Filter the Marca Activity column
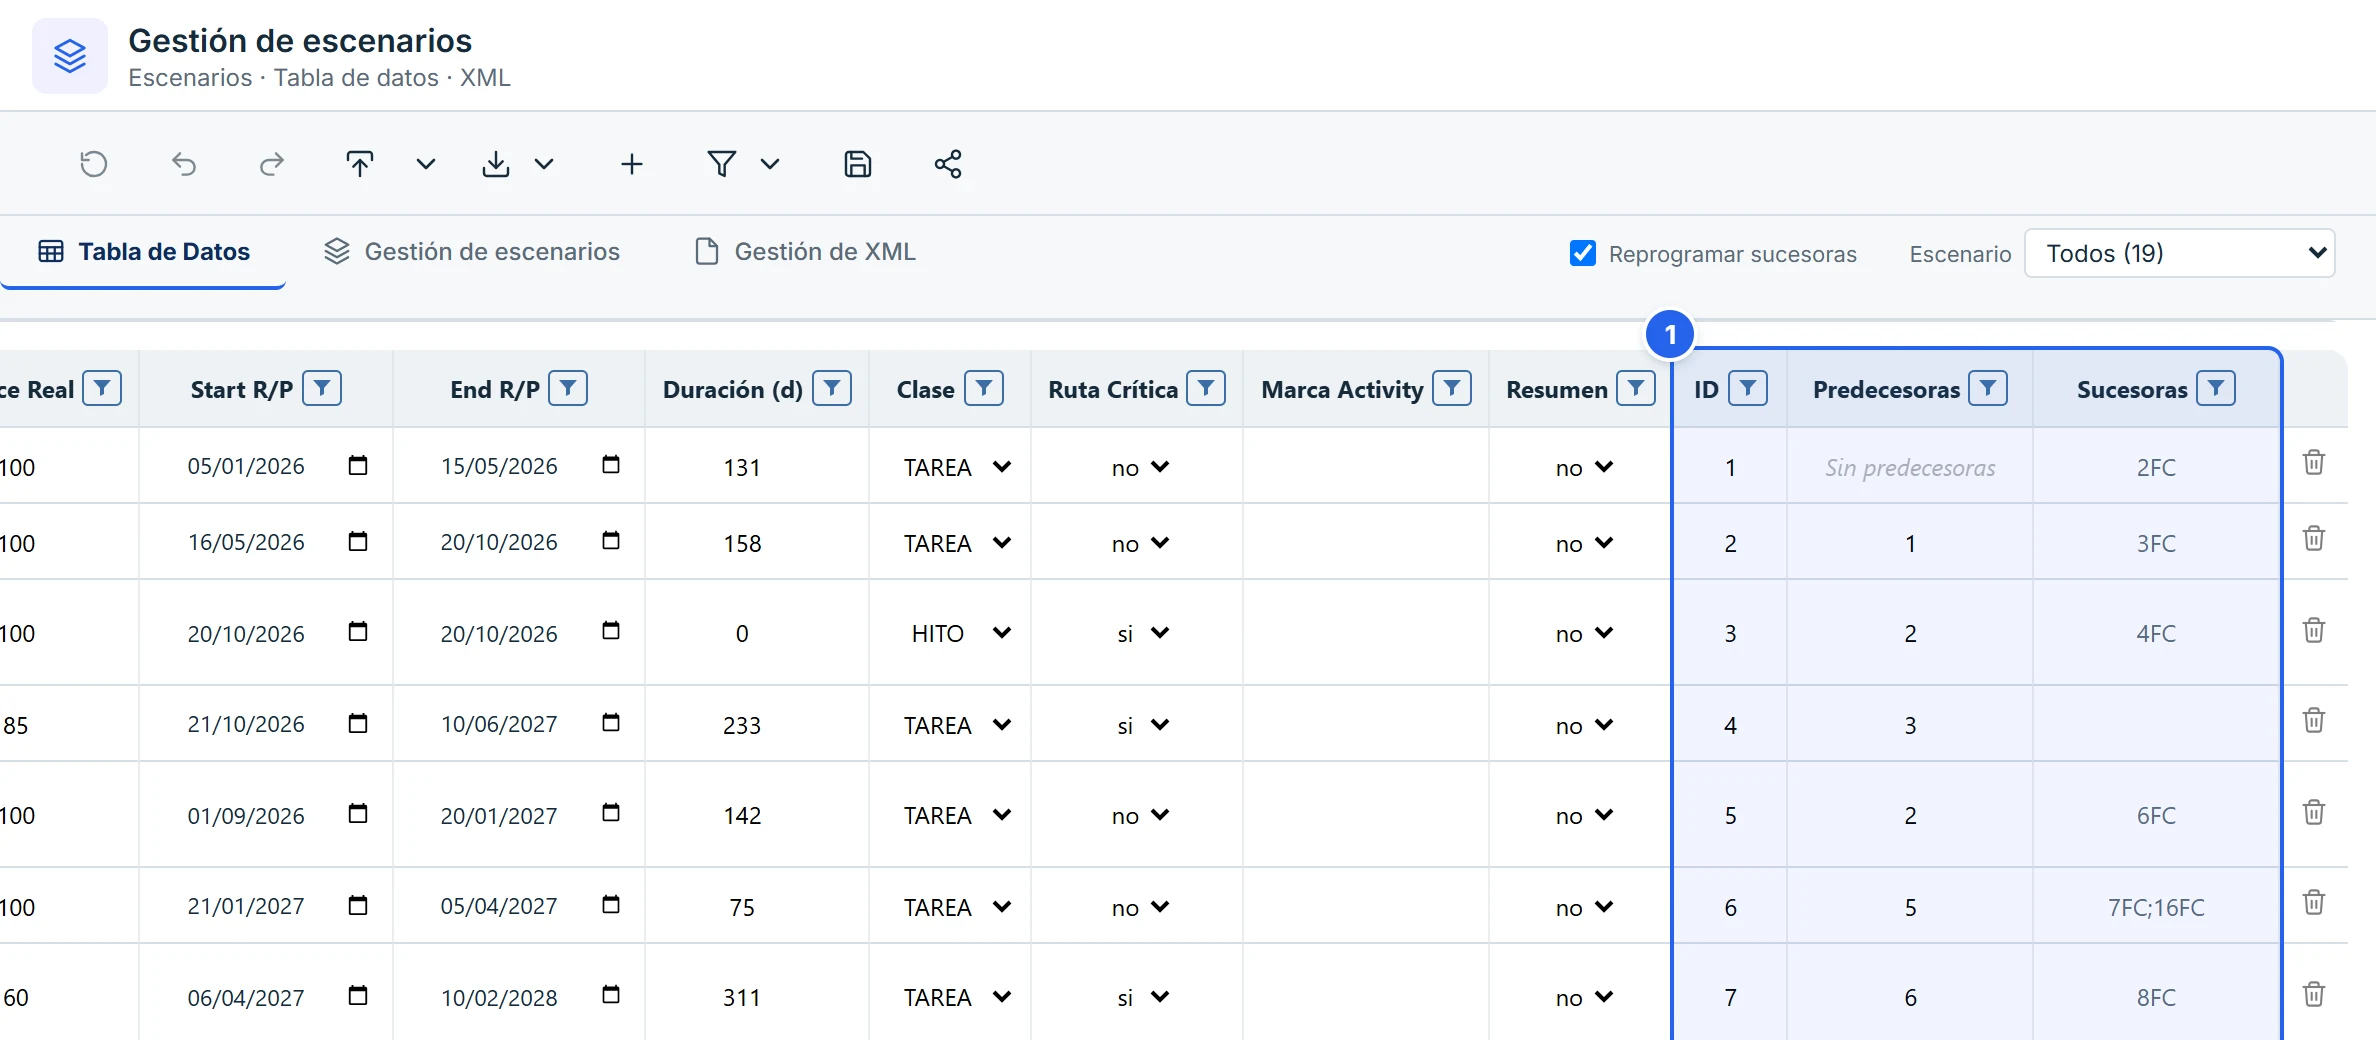 (1452, 388)
